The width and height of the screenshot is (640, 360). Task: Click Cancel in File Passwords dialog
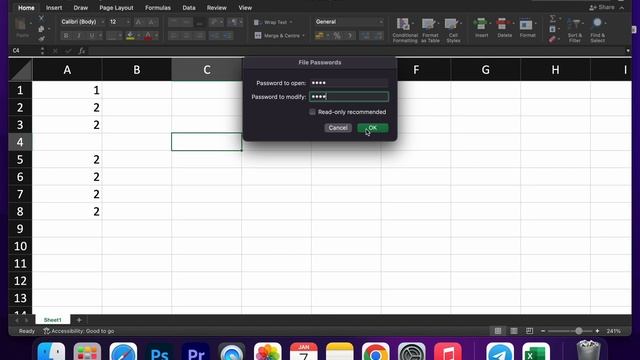click(338, 128)
